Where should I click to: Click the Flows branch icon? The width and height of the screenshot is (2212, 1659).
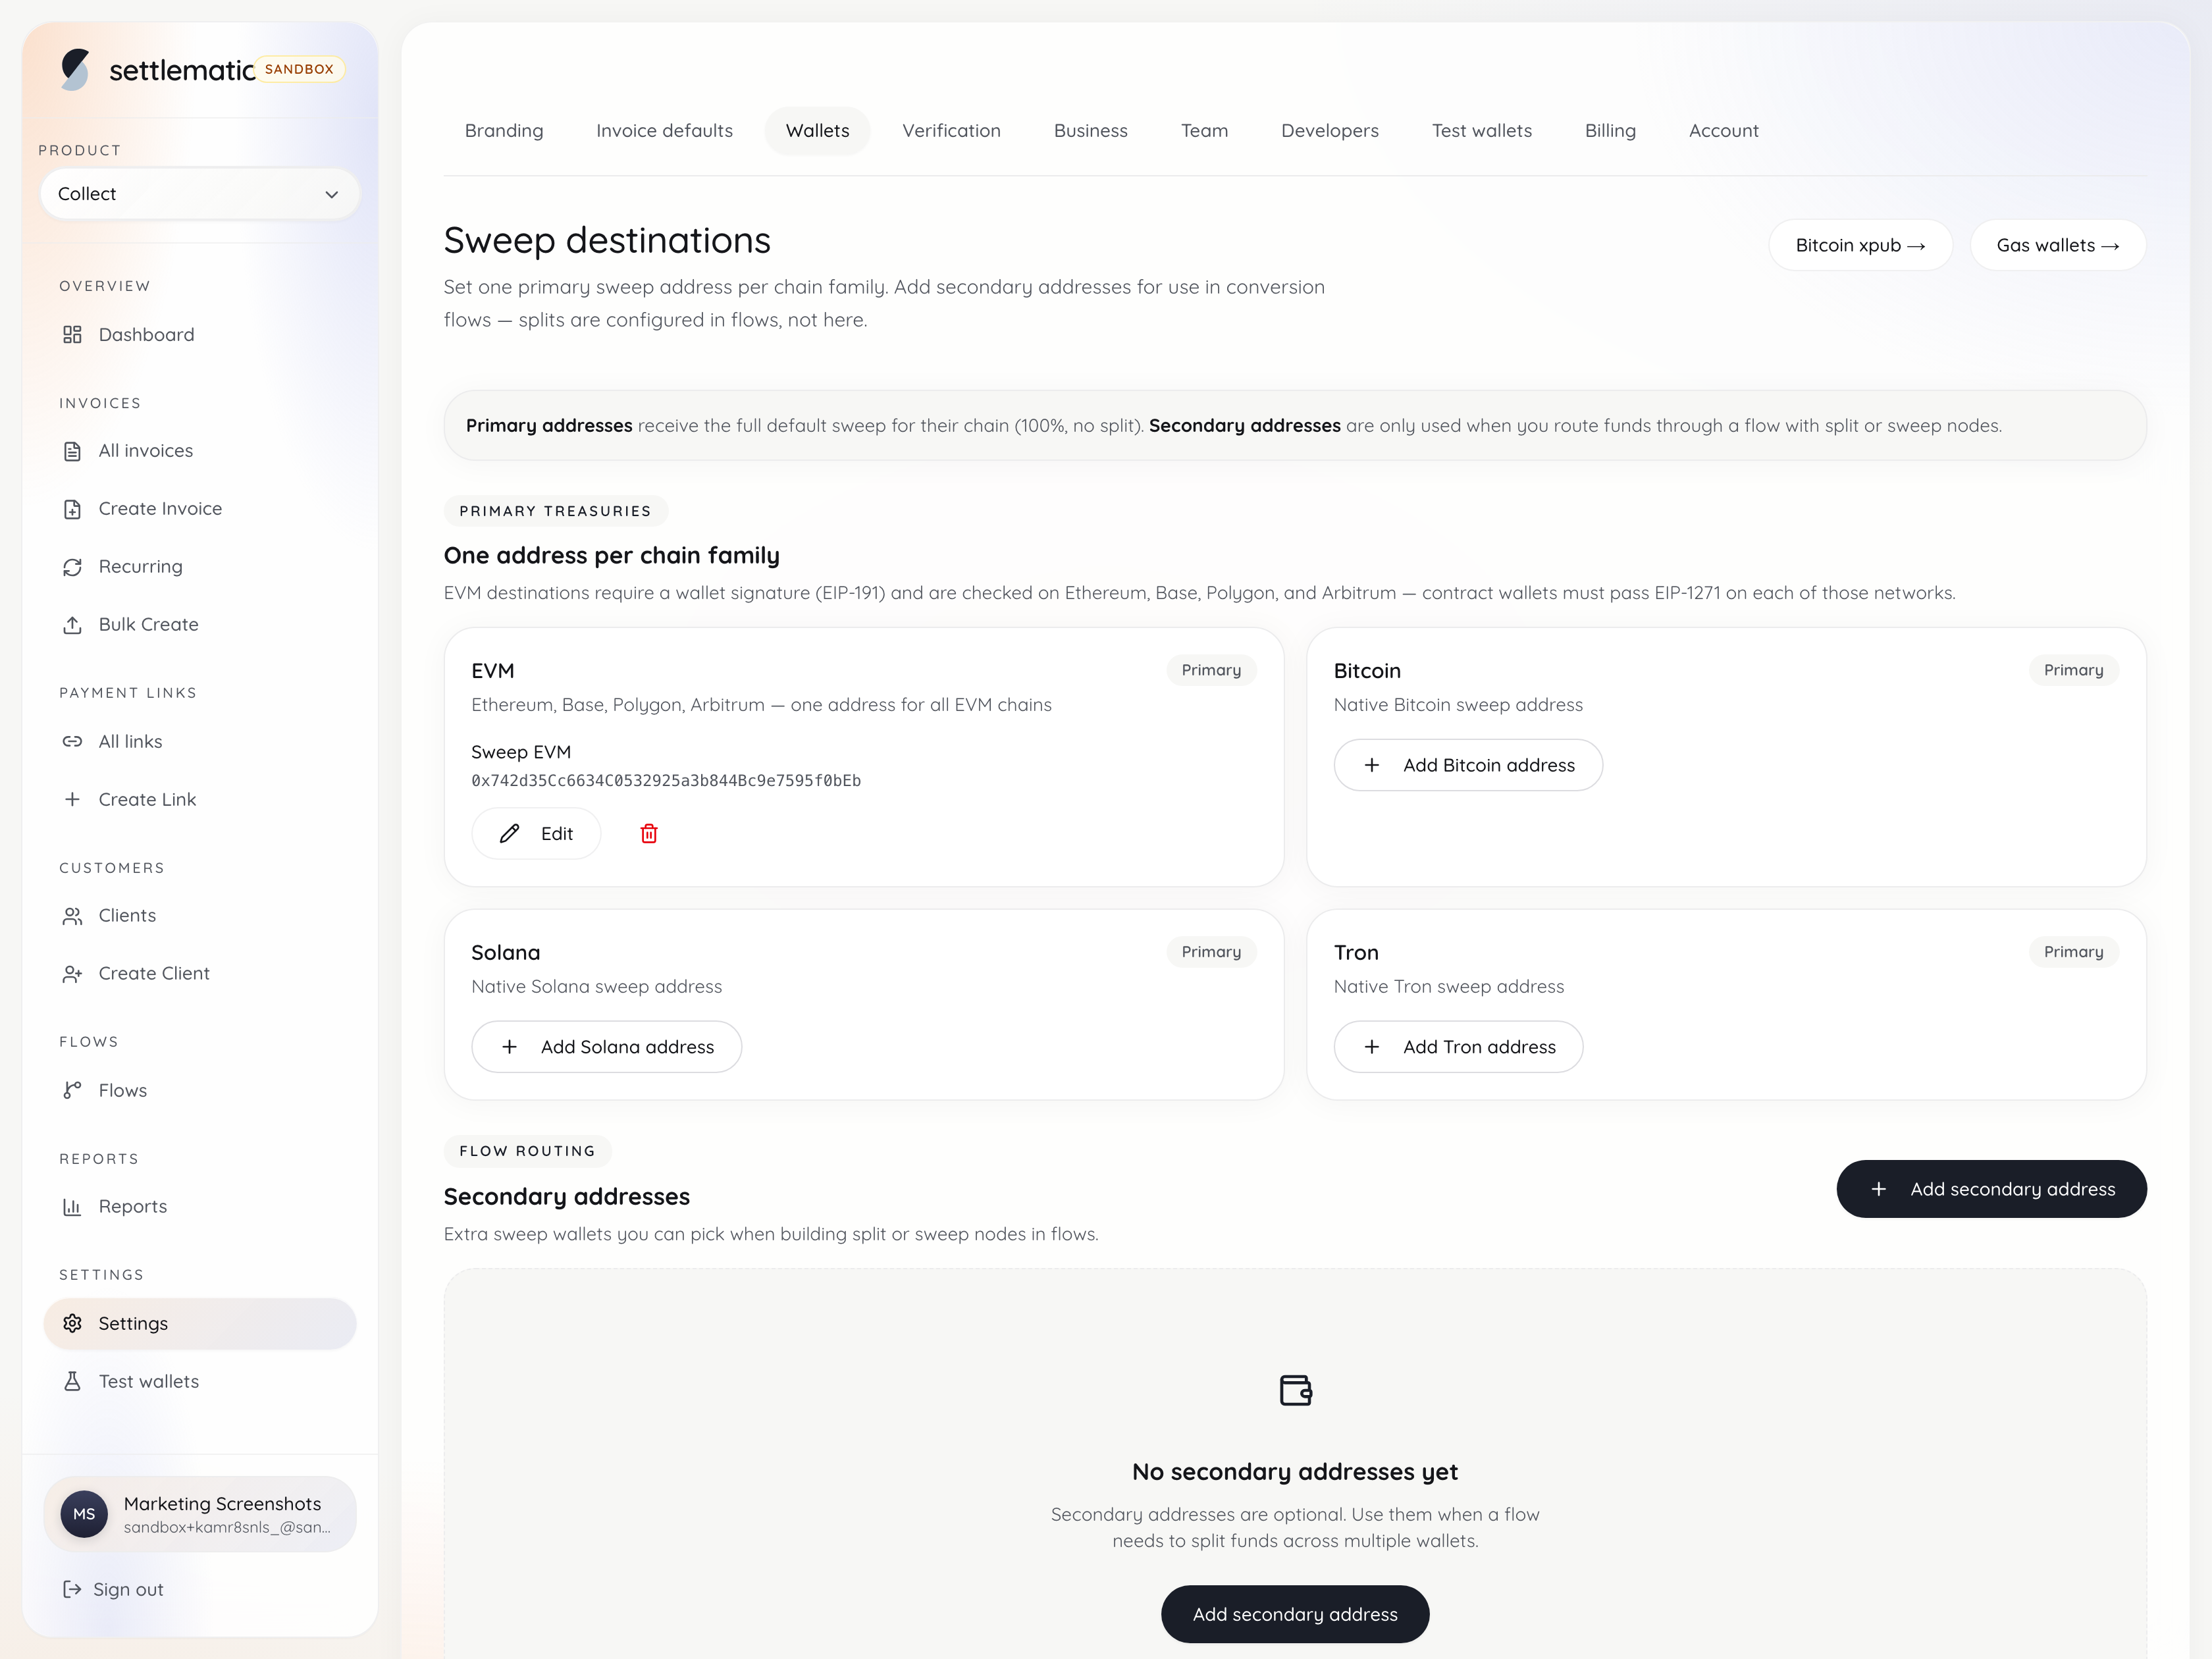(x=72, y=1090)
